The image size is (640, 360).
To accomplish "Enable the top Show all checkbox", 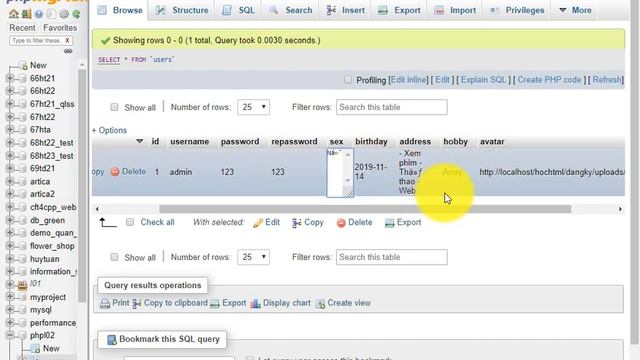I will click(114, 107).
